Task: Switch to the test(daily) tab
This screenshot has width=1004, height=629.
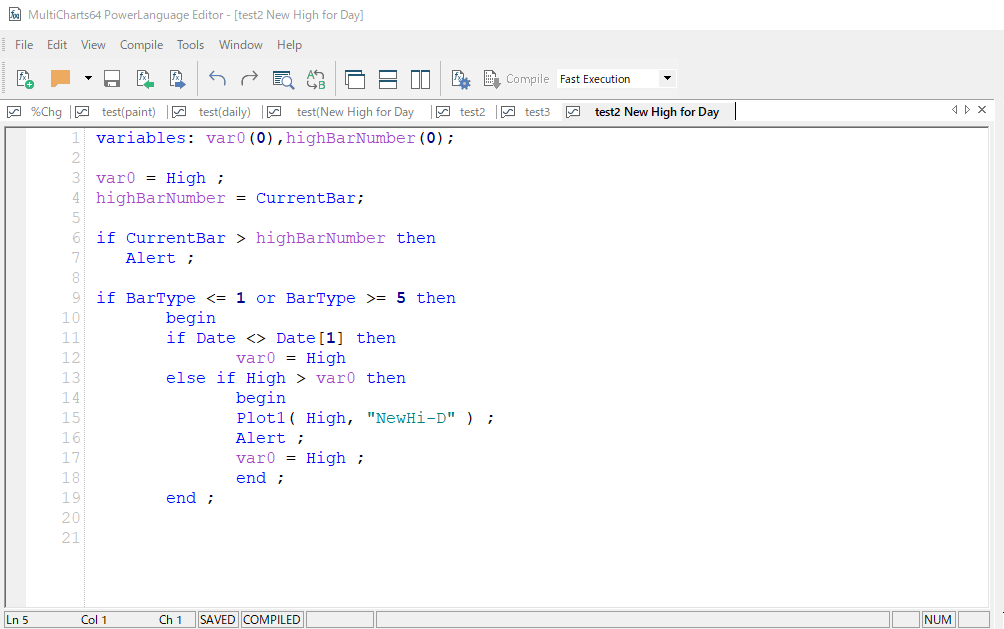Action: [x=213, y=112]
